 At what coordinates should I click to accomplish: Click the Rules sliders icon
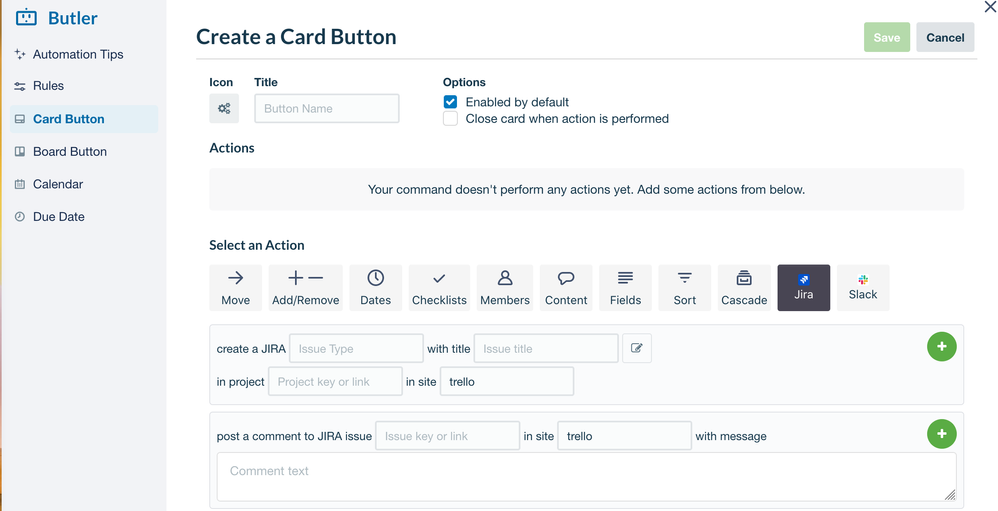point(20,86)
